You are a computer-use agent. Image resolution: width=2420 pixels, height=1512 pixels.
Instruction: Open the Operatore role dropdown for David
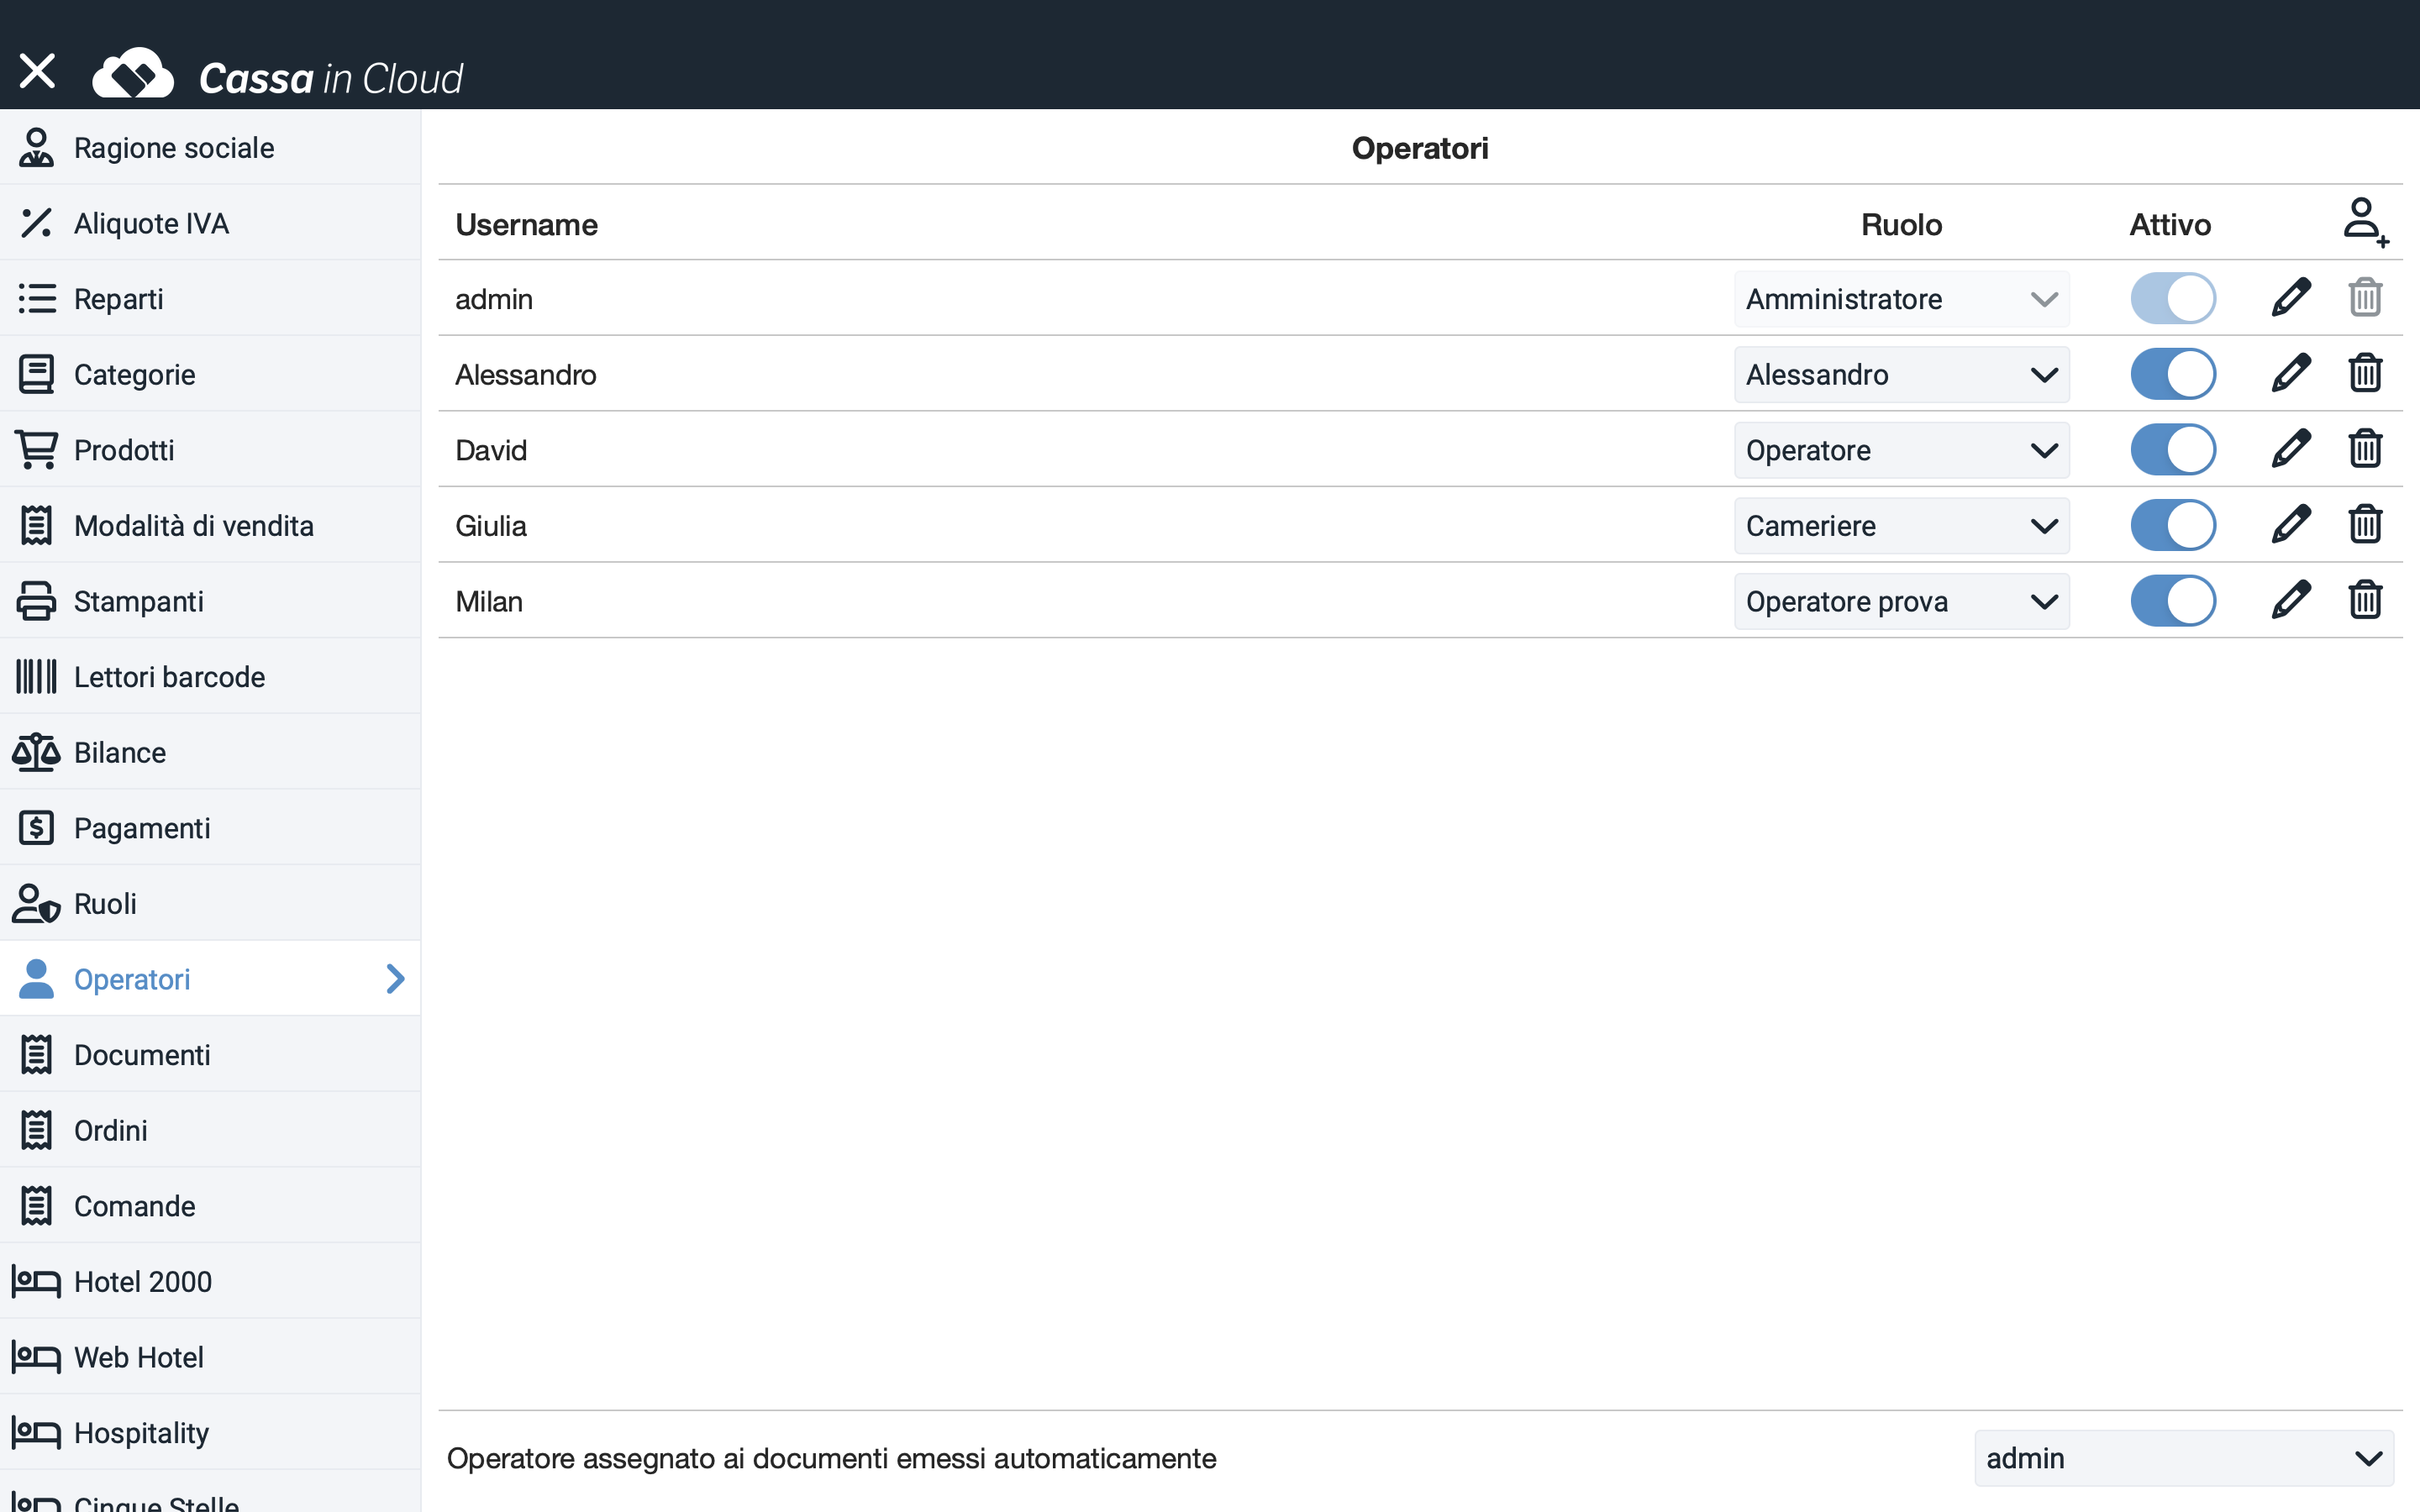pyautogui.click(x=1901, y=449)
